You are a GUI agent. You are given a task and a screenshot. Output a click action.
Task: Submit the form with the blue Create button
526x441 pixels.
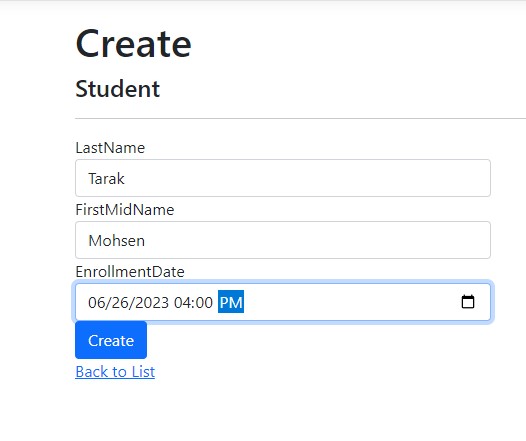[x=111, y=340]
